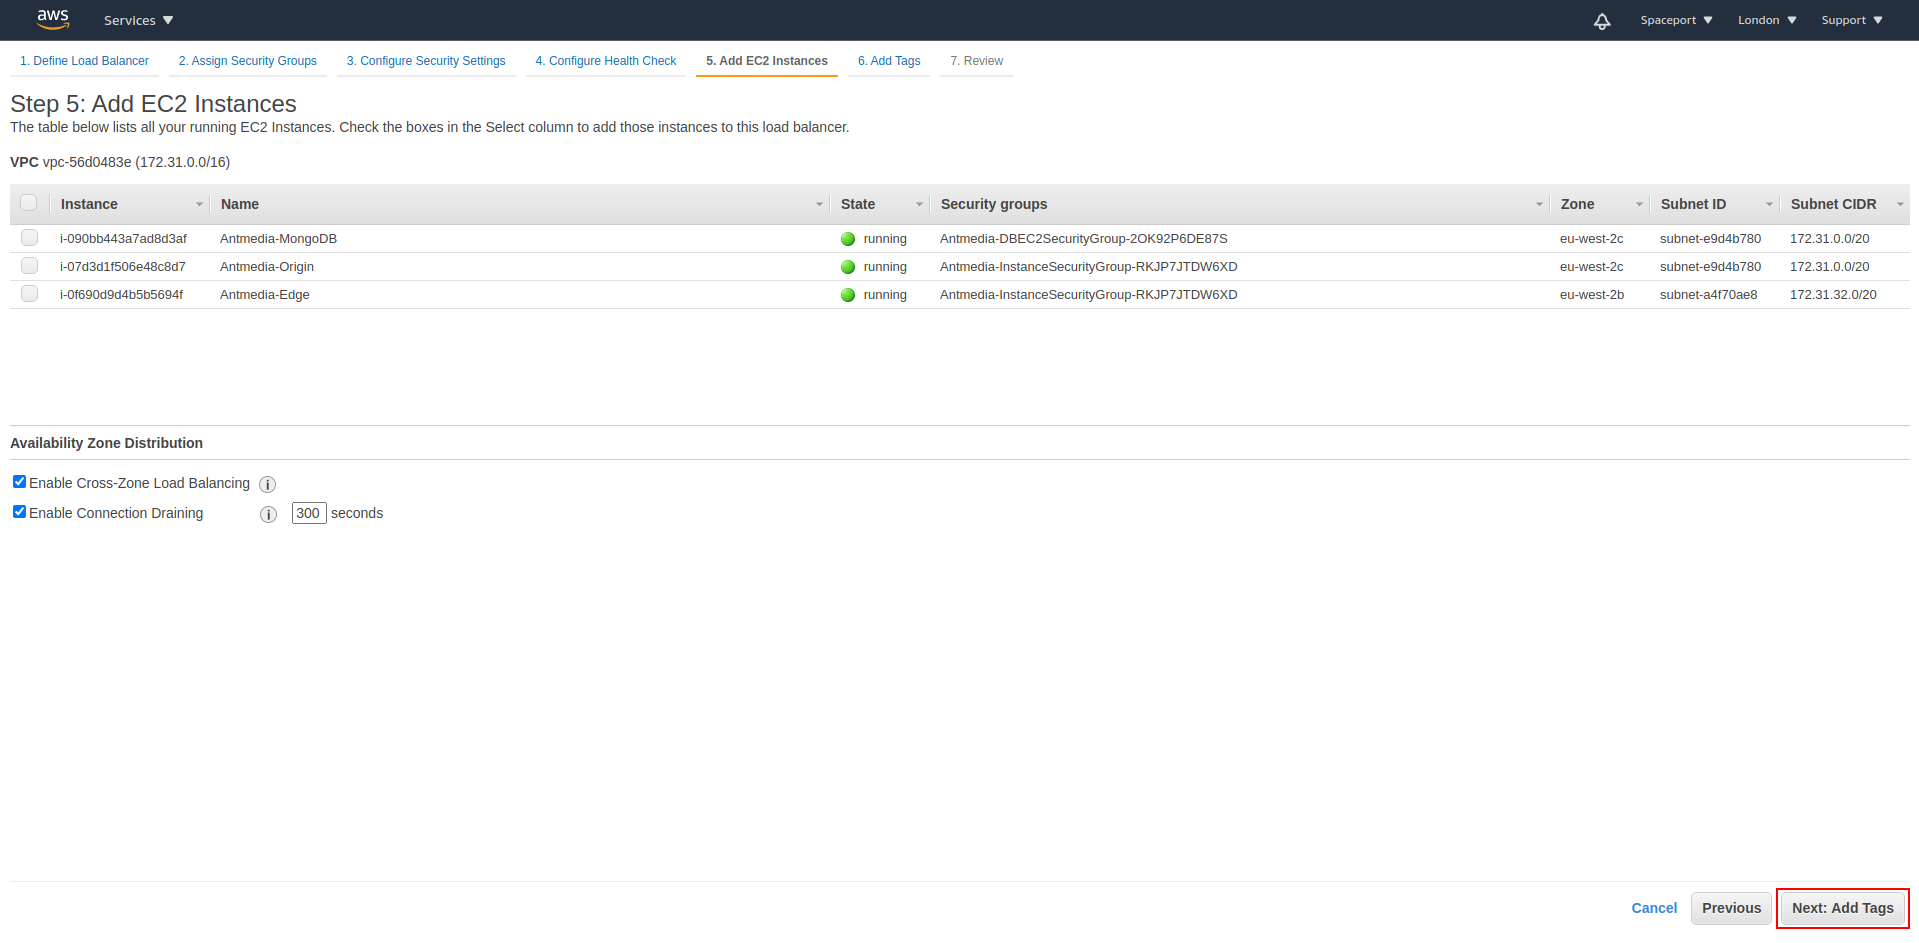The height and width of the screenshot is (943, 1919).
Task: Open the Spaceport account dropdown
Action: (x=1676, y=20)
